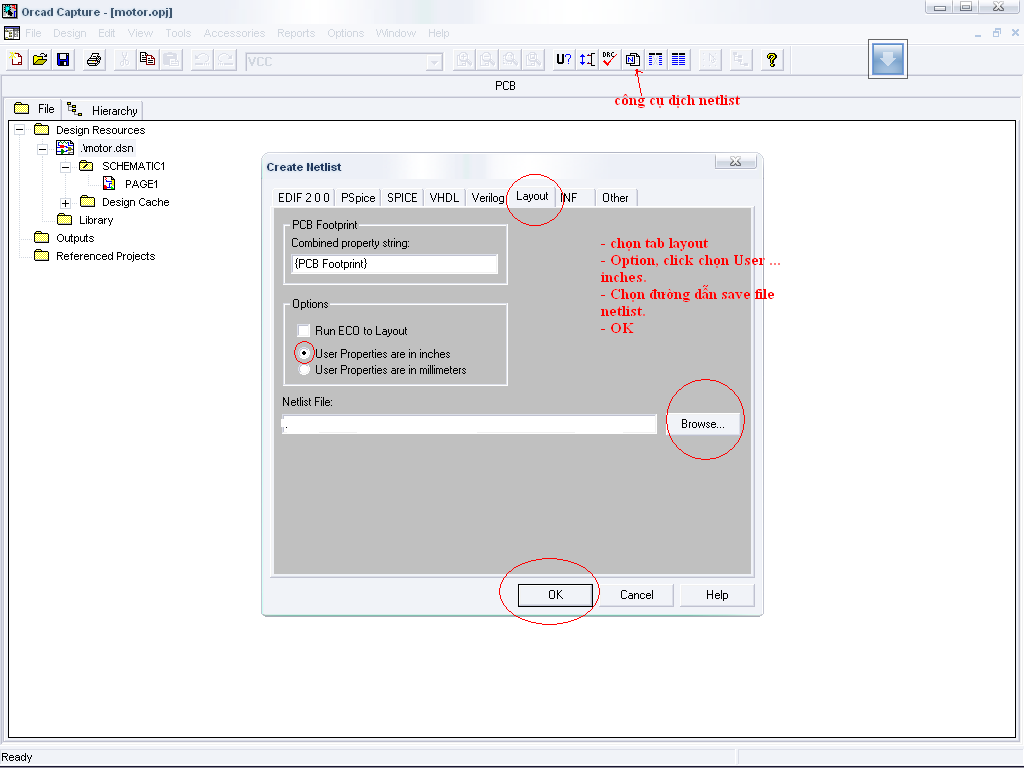The width and height of the screenshot is (1024, 768).
Task: Click the Annotate U? toolbar icon
Action: (564, 60)
